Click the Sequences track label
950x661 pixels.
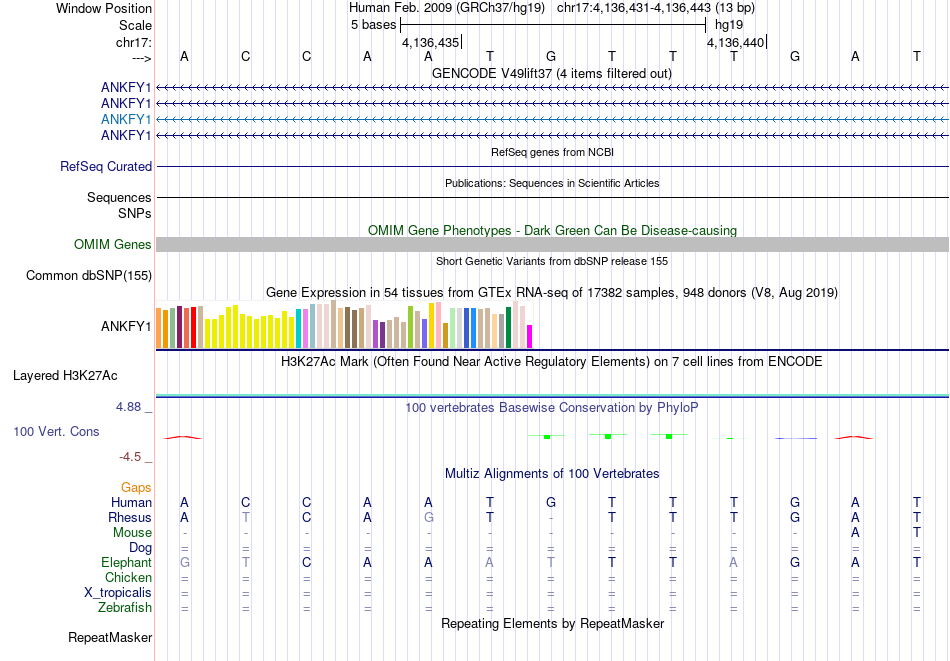119,198
